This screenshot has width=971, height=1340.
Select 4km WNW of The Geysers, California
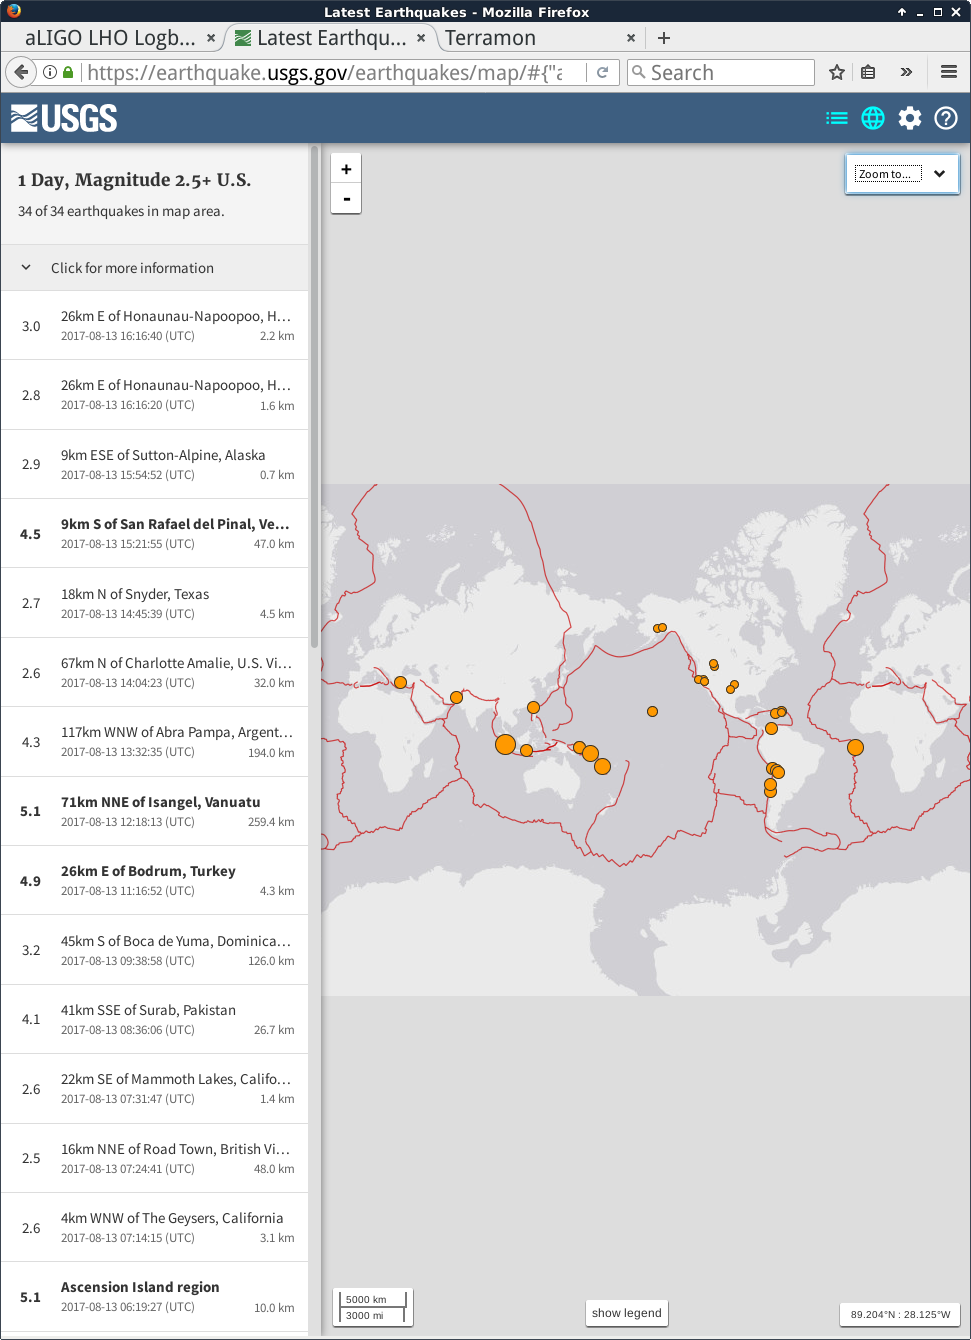155,1227
